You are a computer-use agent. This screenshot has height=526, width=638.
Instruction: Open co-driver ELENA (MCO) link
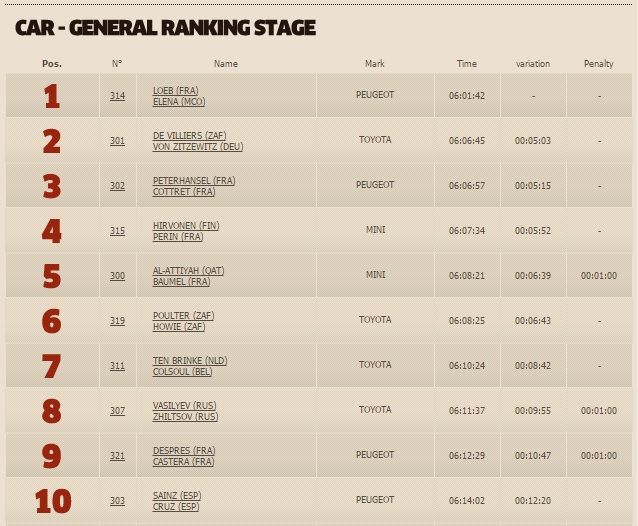[179, 101]
